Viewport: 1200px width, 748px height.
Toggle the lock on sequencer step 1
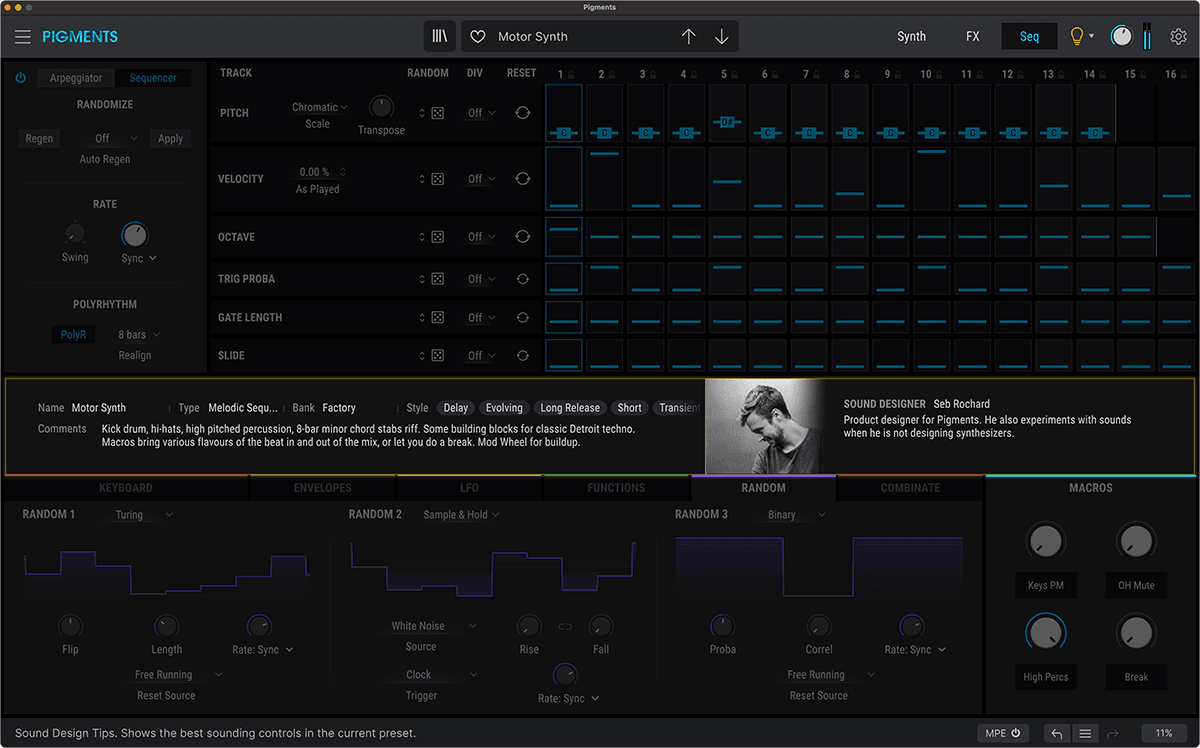click(571, 74)
